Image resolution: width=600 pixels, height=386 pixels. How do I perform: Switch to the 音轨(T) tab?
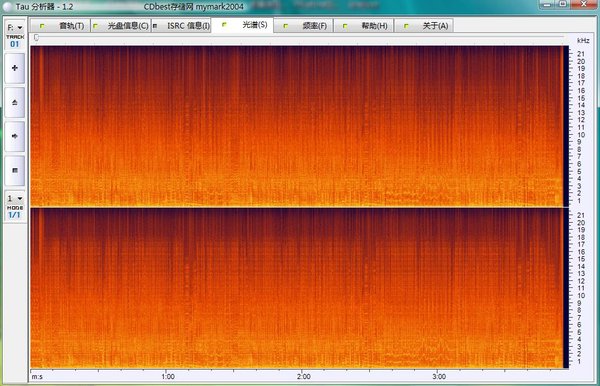click(x=60, y=26)
